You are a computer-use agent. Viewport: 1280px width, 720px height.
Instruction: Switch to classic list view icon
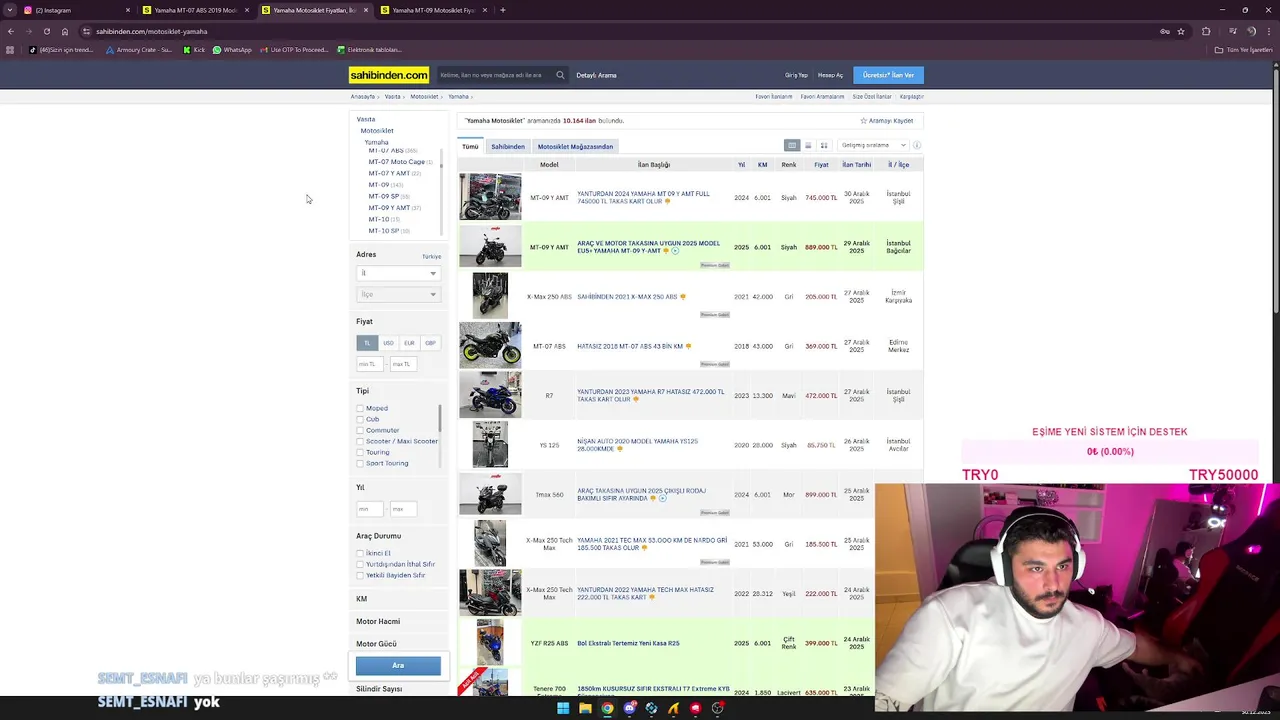[x=792, y=145]
